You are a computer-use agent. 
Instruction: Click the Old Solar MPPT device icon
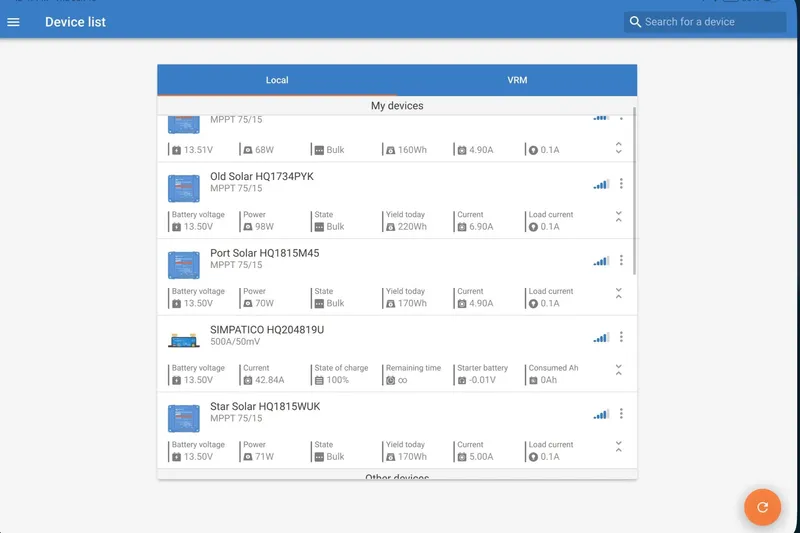[x=183, y=187]
